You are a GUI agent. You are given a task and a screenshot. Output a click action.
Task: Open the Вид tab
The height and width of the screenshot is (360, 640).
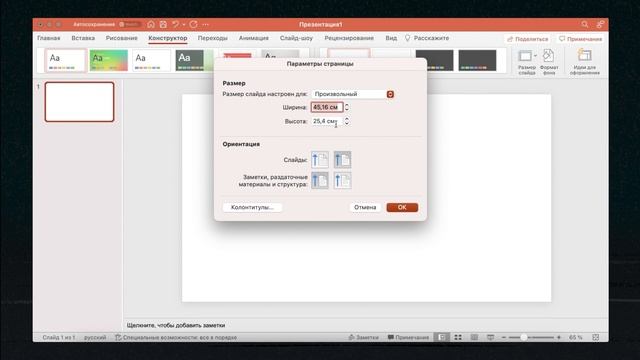pos(391,38)
